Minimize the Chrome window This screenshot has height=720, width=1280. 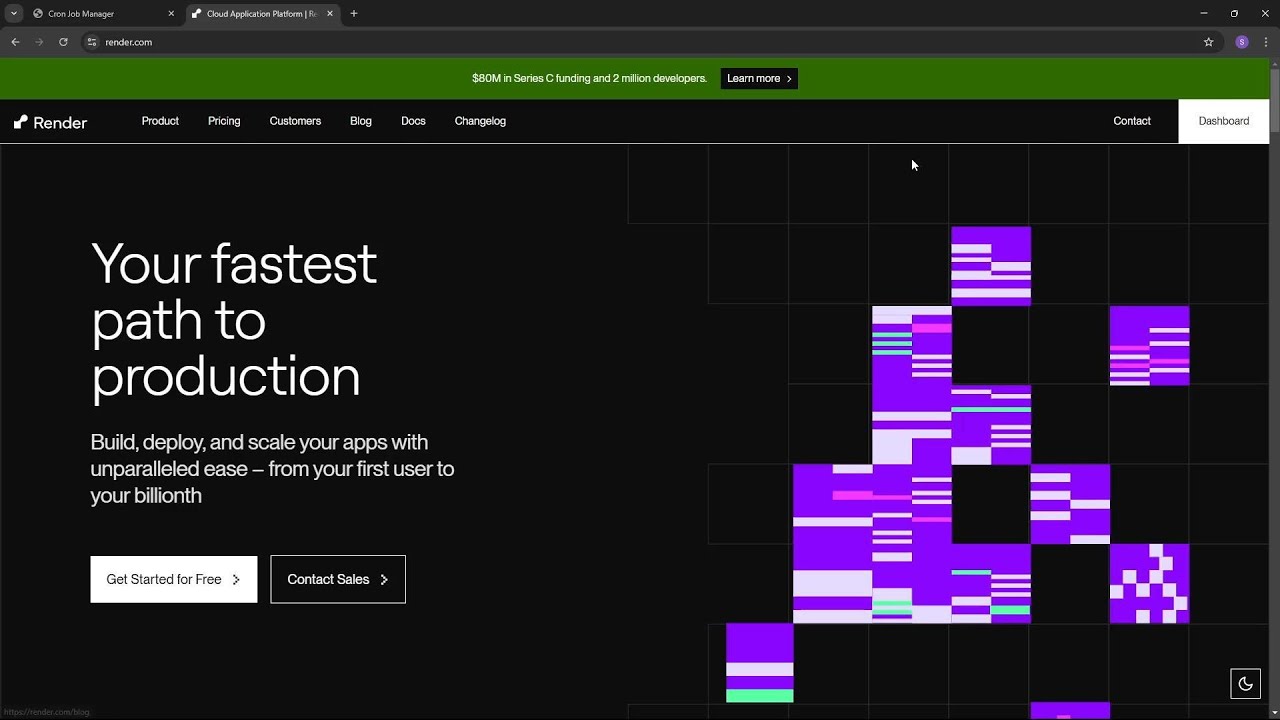click(x=1203, y=14)
